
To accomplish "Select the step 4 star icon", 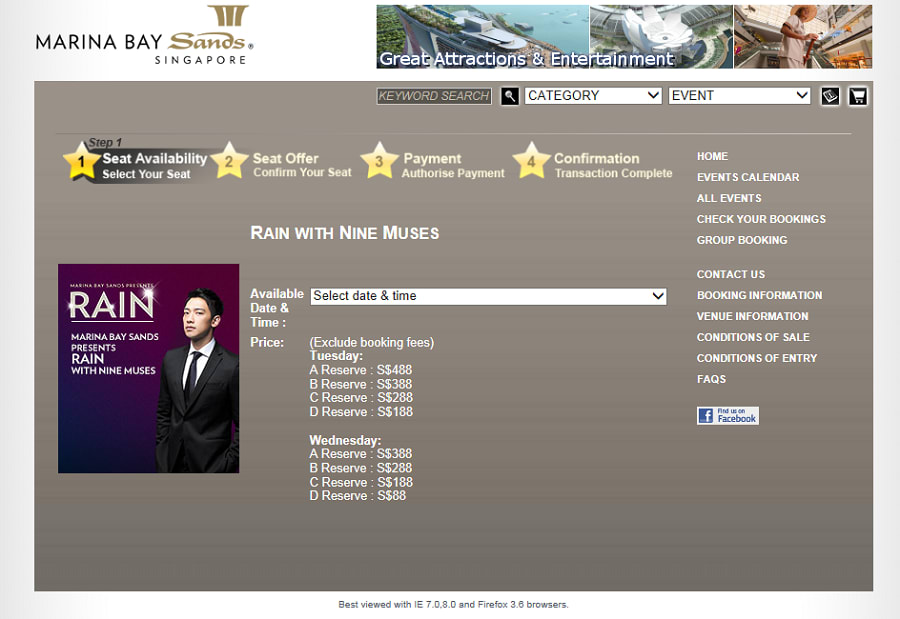I will (x=531, y=161).
